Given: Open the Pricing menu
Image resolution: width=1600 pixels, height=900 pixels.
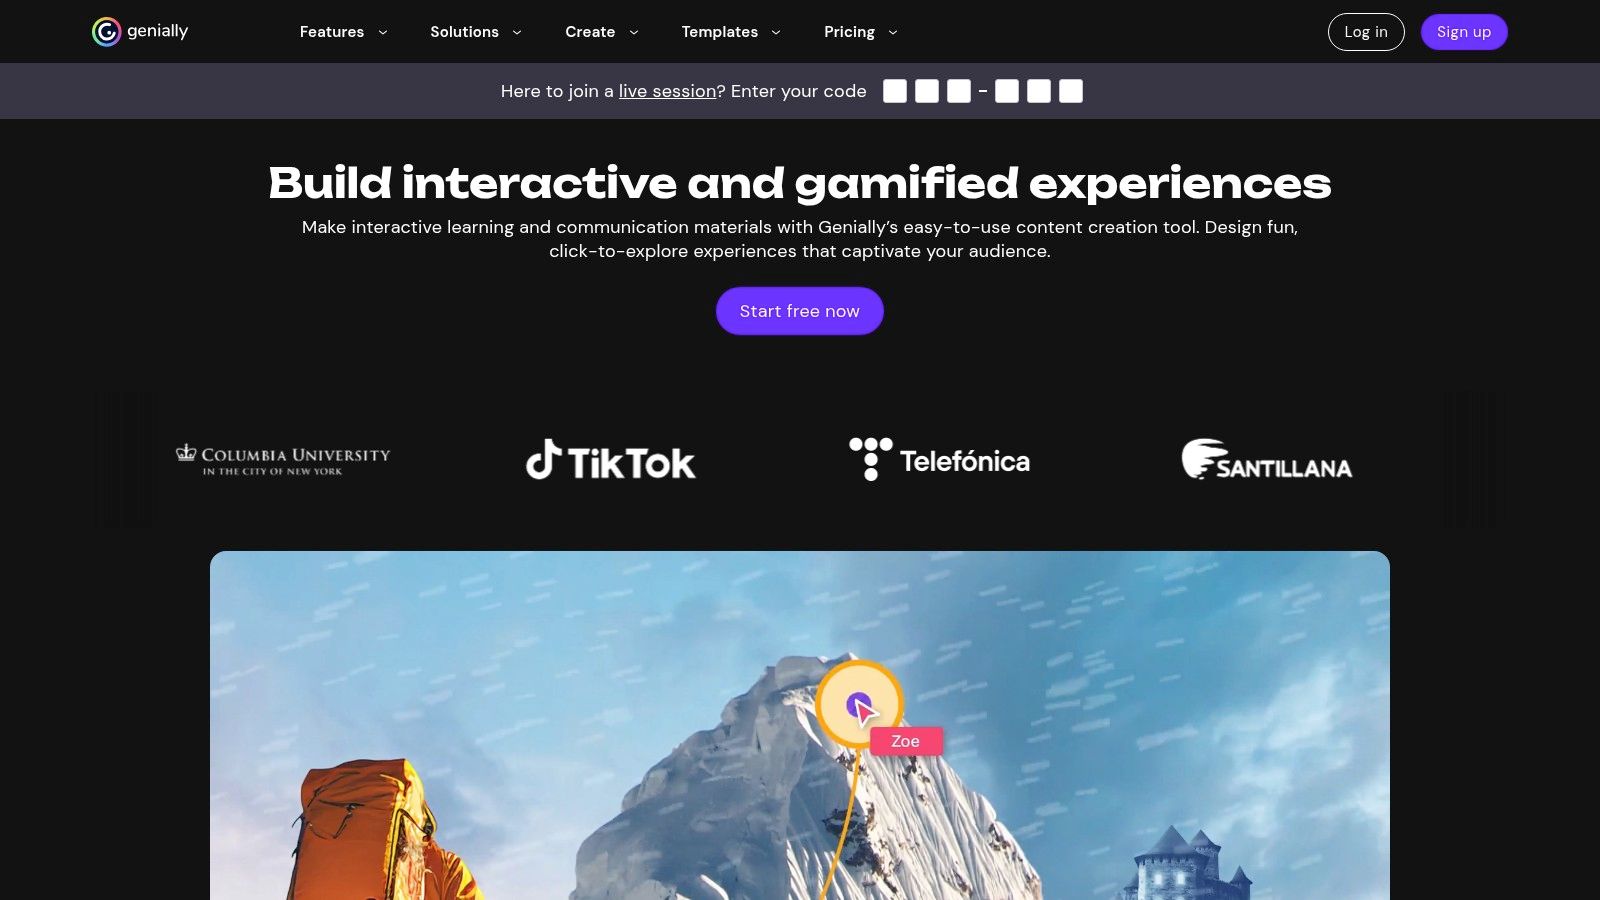Looking at the screenshot, I should point(861,32).
